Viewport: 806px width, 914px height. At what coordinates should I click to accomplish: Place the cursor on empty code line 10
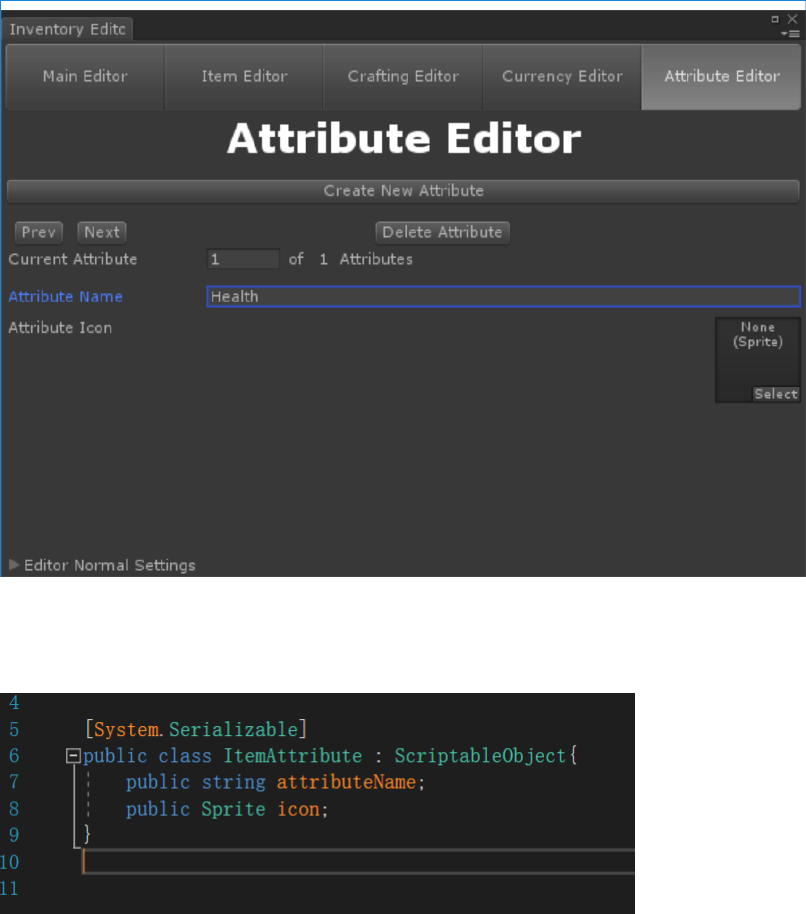click(x=358, y=862)
